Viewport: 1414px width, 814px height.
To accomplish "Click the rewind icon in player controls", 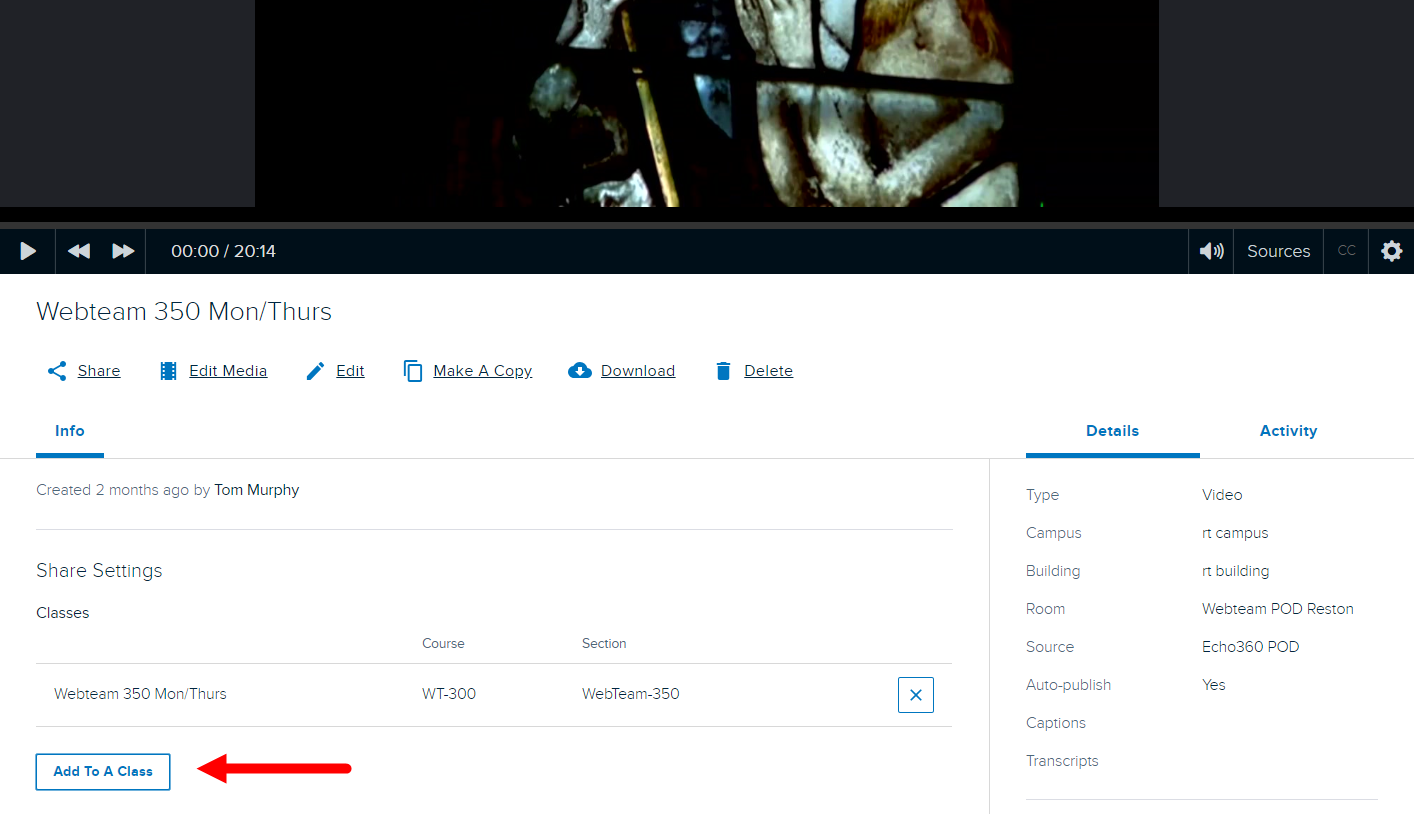I will 79,251.
